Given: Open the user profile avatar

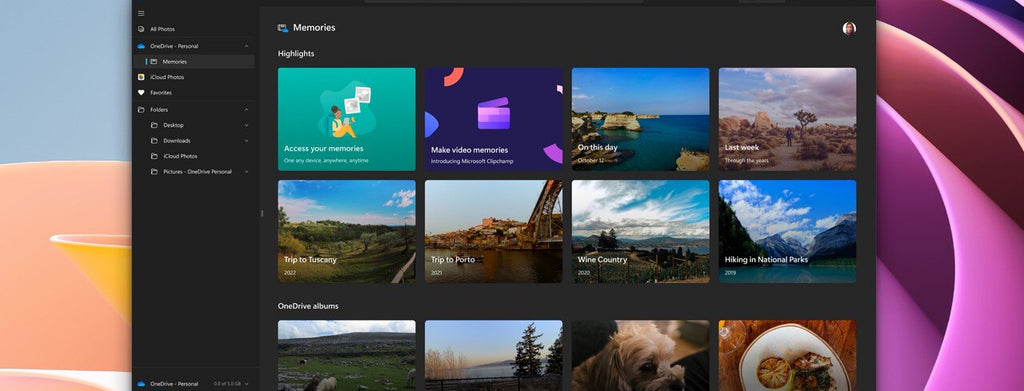Looking at the screenshot, I should click(x=849, y=28).
